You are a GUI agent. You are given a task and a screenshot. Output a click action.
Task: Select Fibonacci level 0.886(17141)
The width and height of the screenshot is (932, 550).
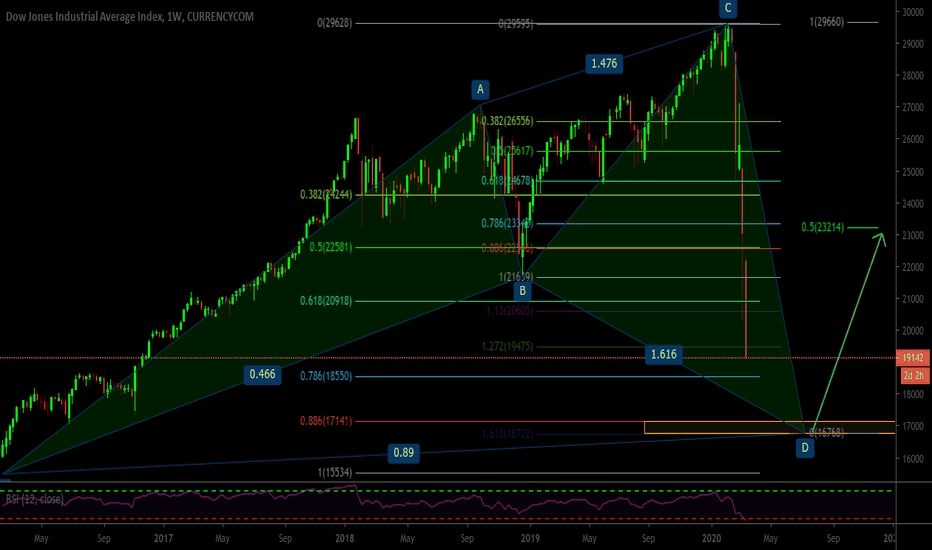point(326,421)
